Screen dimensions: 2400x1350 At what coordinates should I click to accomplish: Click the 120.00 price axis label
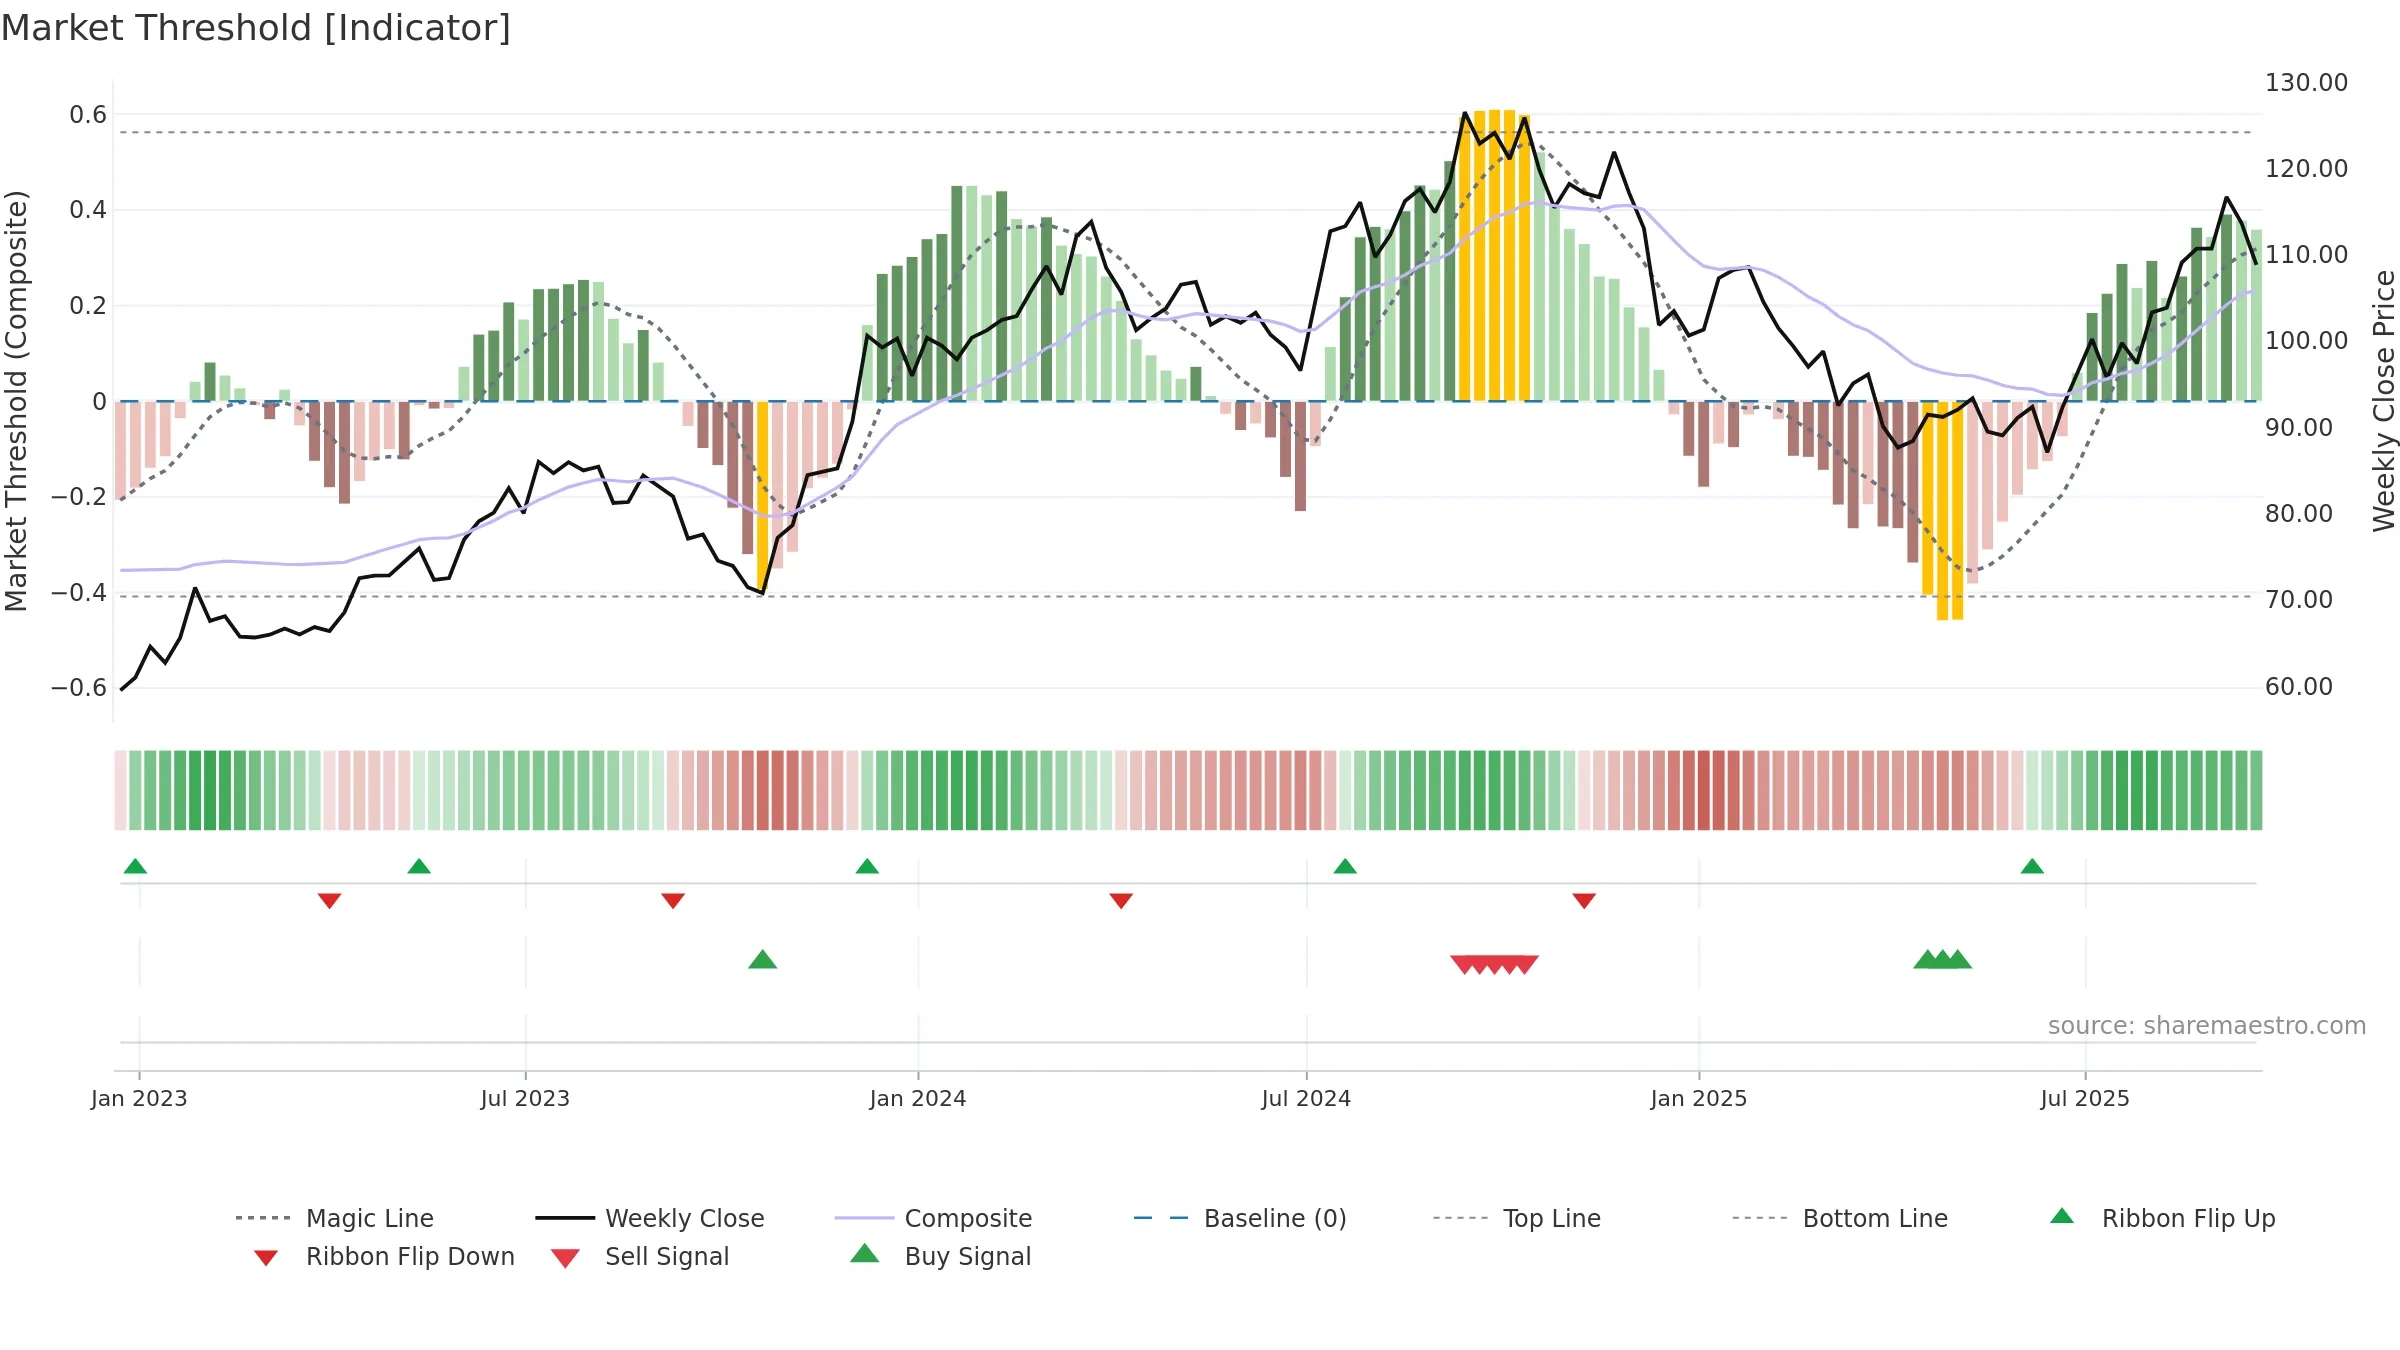click(2306, 169)
